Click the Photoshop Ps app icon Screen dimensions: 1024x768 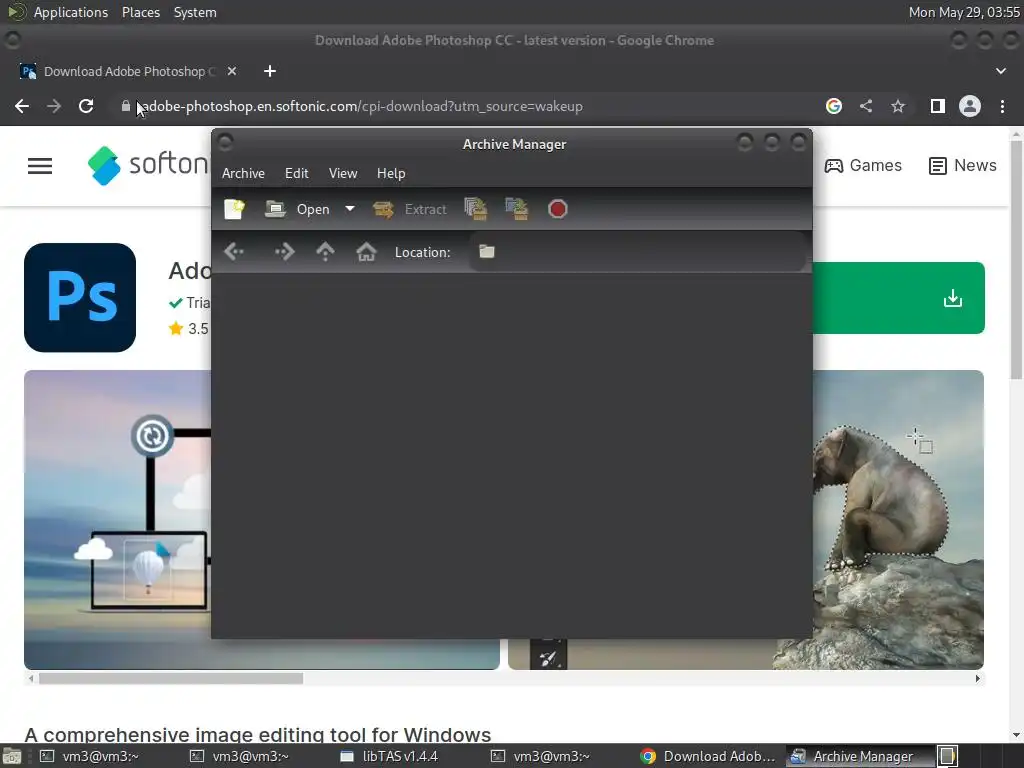click(x=80, y=298)
